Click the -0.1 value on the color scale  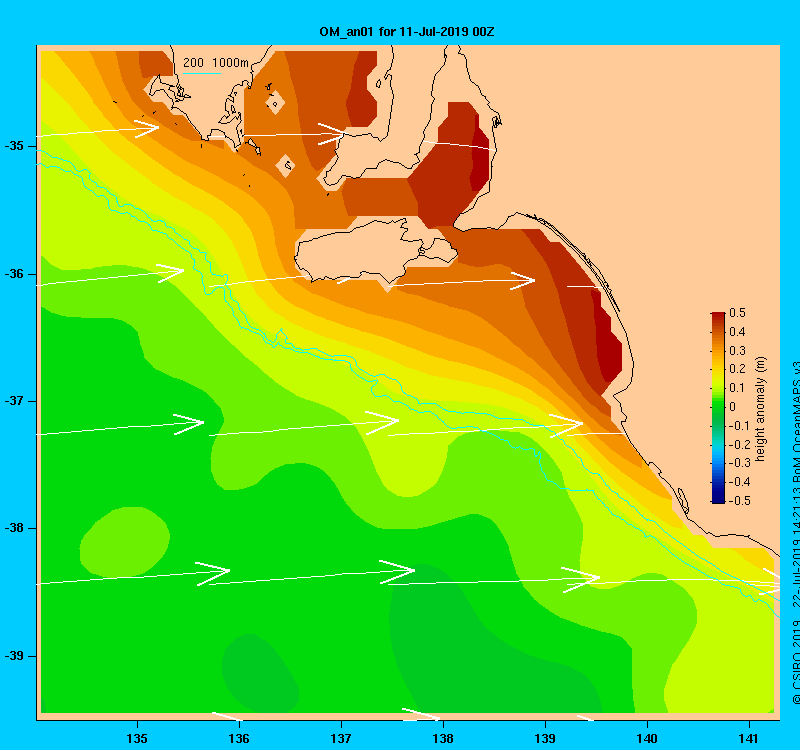pyautogui.click(x=739, y=426)
